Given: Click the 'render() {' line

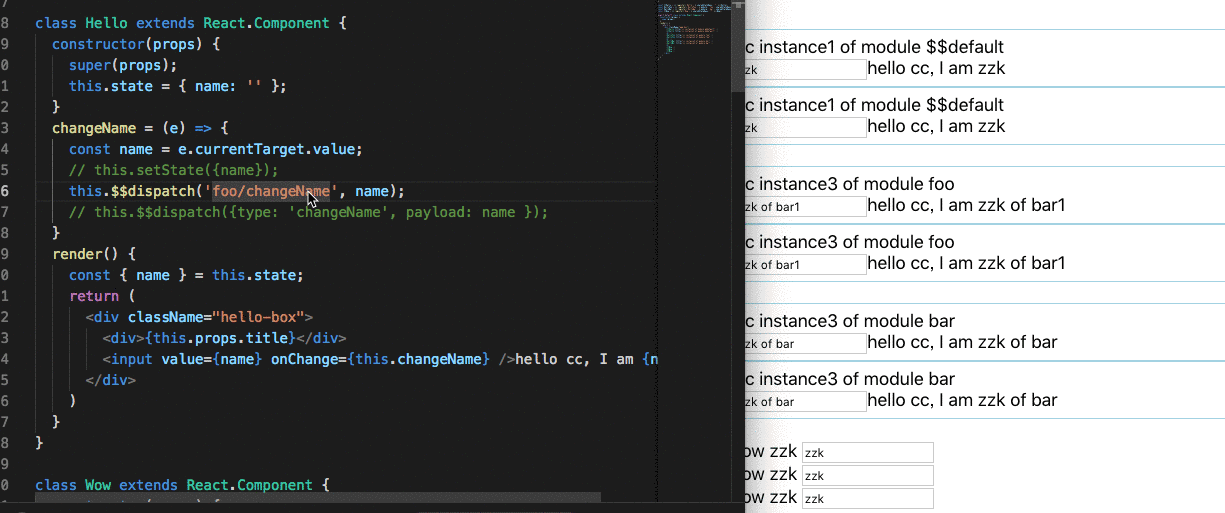Looking at the screenshot, I should coord(94,254).
